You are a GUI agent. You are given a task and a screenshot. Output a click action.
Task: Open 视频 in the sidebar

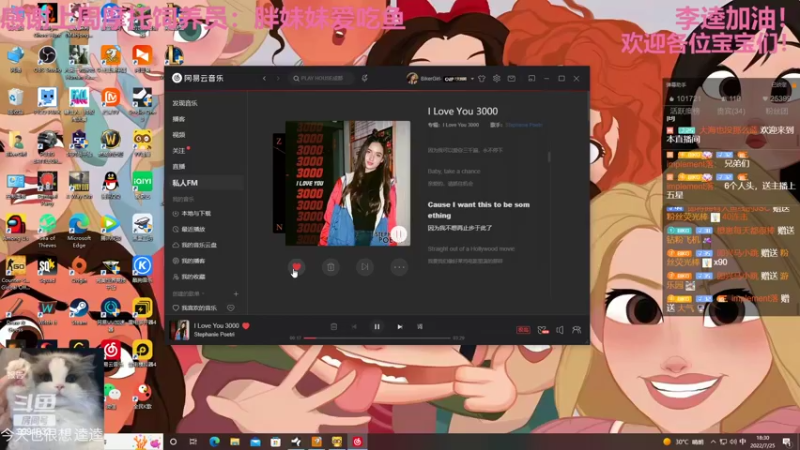(179, 135)
